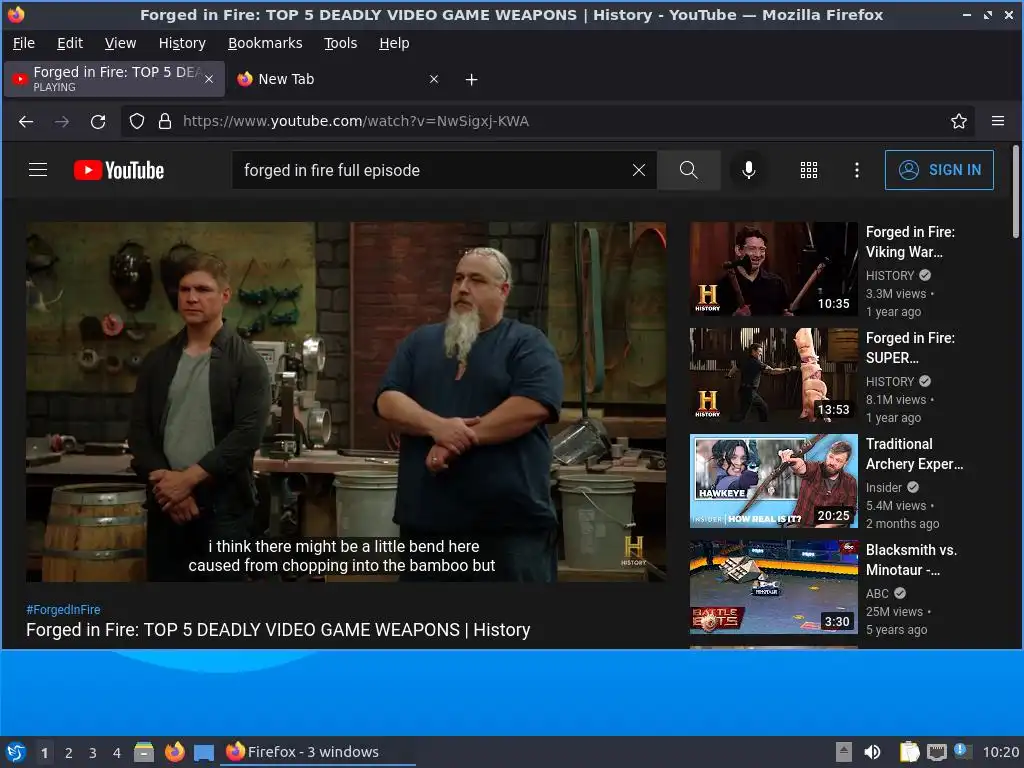Screen dimensions: 1024x768
Task: Open the History menu
Action: [182, 43]
